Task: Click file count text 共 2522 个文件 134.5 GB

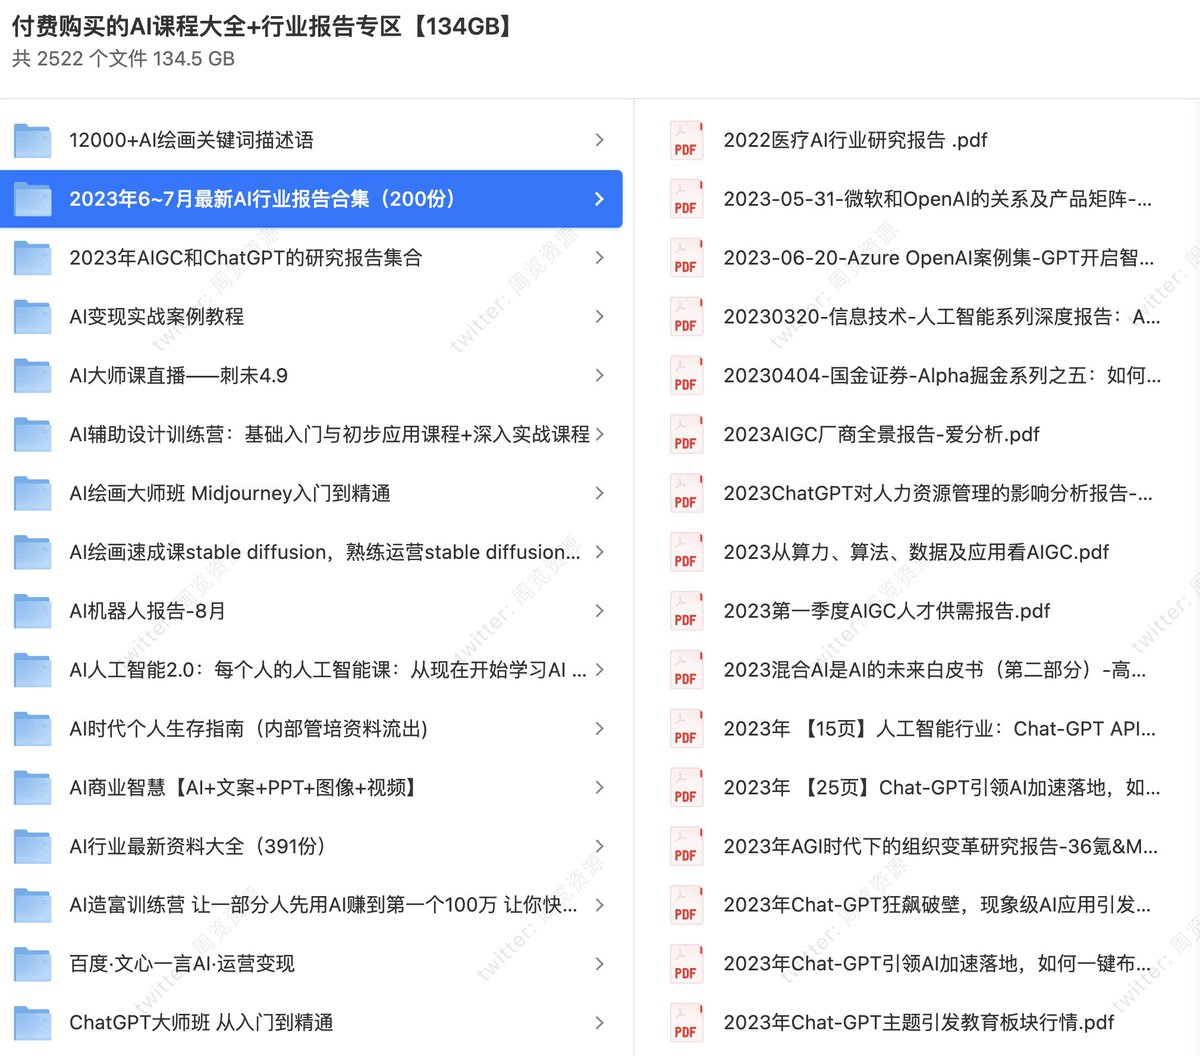Action: (123, 59)
